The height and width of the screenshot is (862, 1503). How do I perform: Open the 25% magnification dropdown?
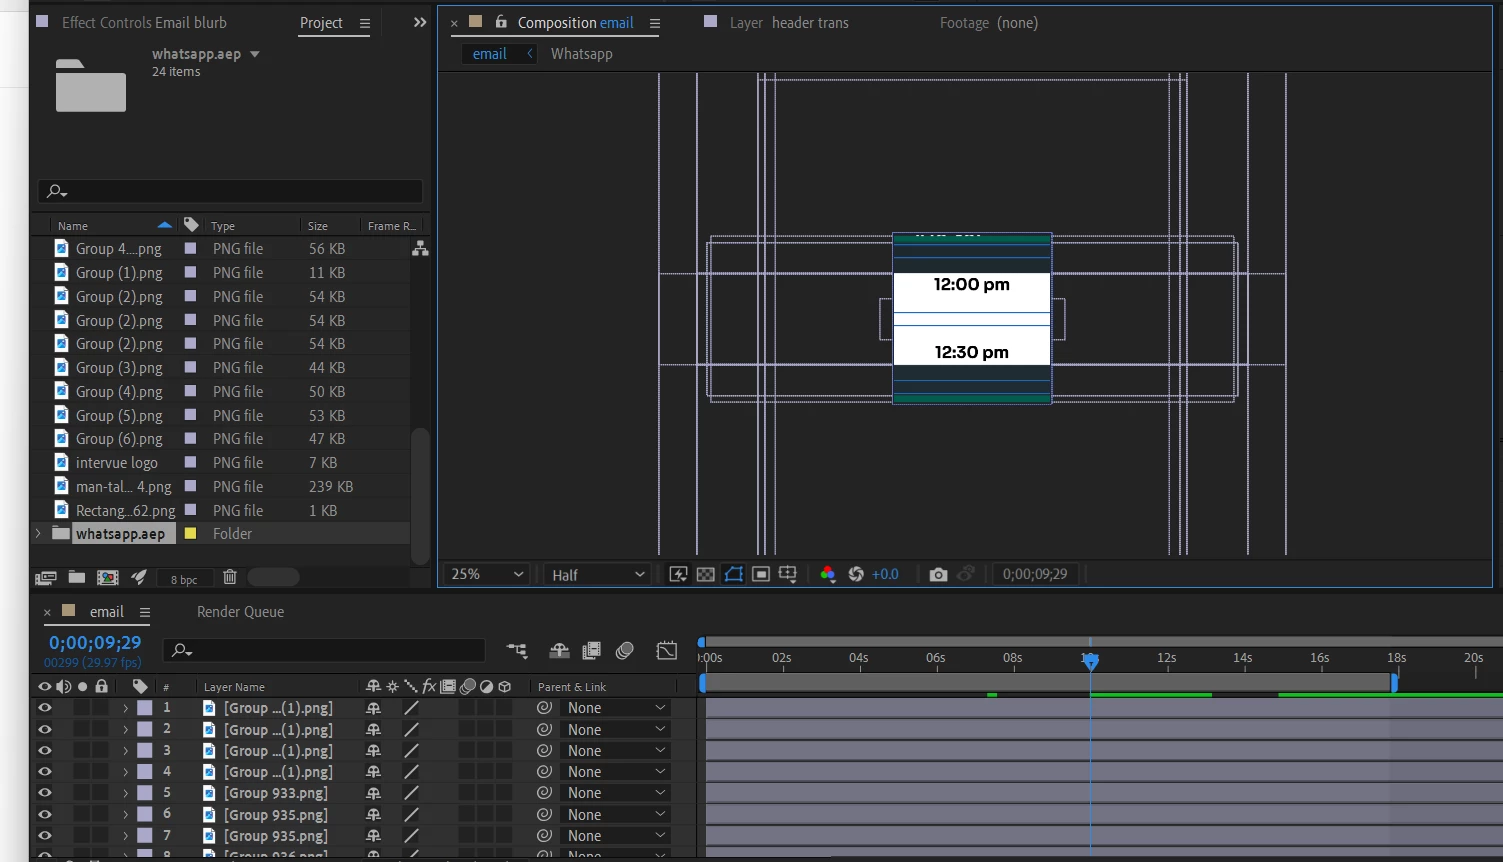487,574
